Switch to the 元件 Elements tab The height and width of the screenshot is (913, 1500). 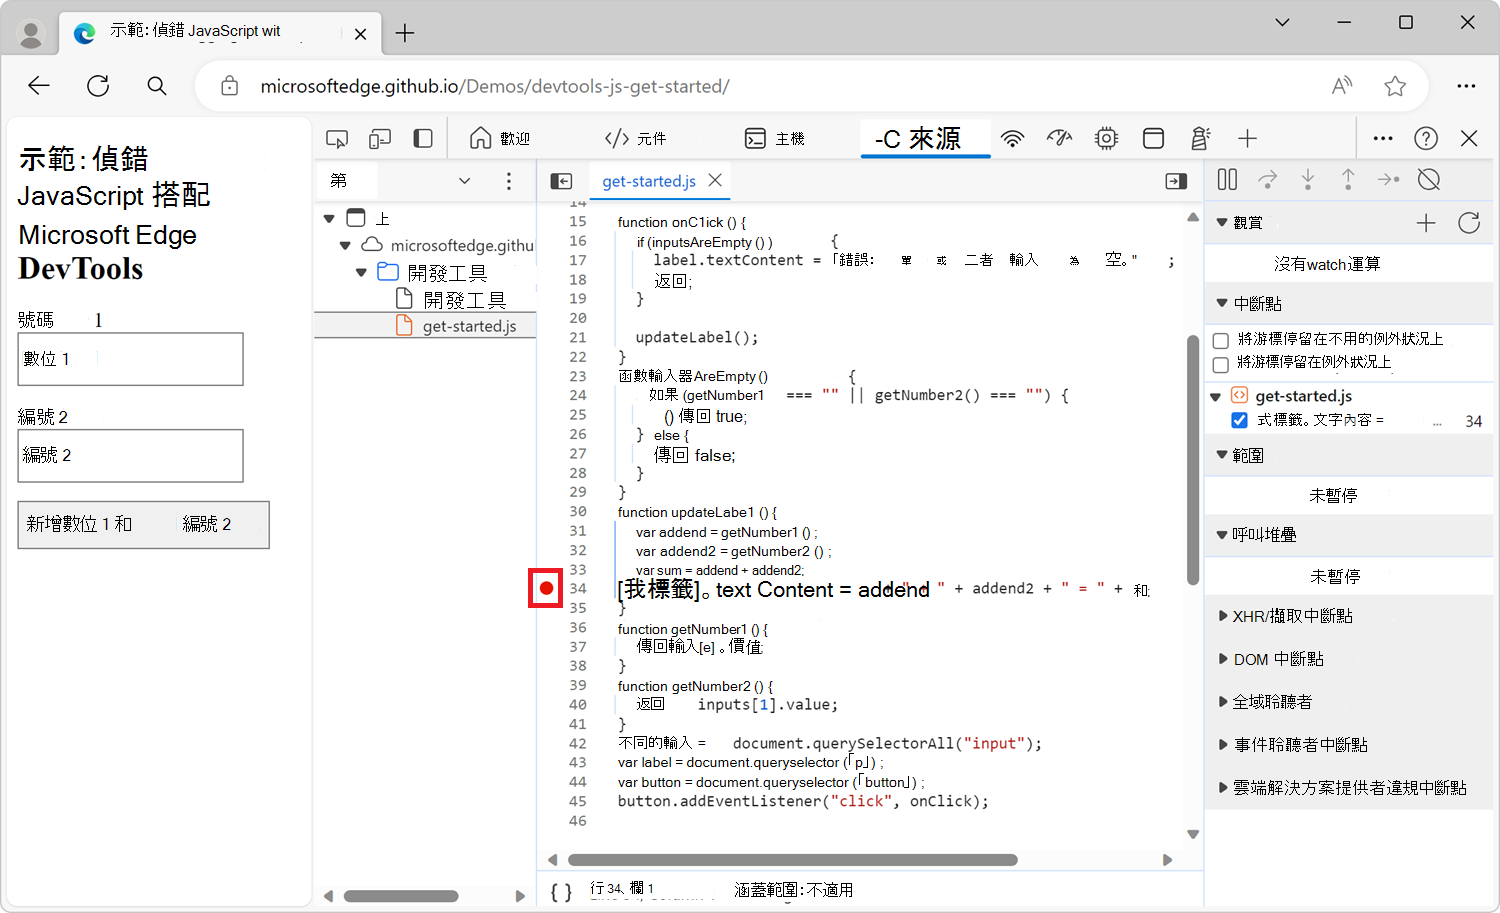[636, 139]
